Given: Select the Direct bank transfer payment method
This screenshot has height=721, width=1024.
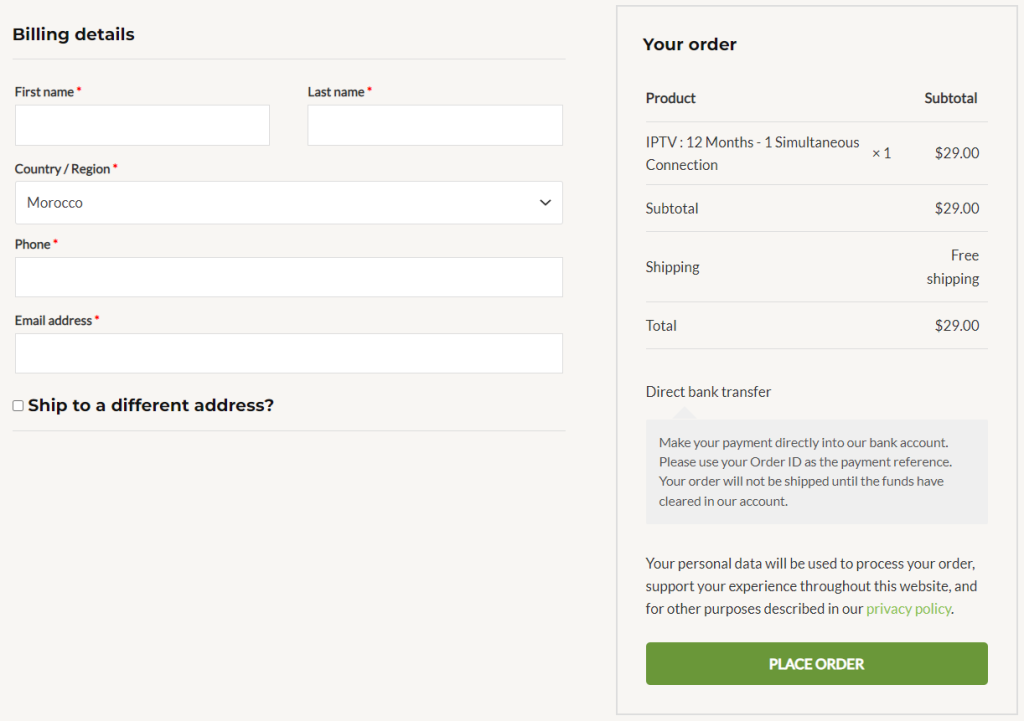Looking at the screenshot, I should click(x=708, y=392).
